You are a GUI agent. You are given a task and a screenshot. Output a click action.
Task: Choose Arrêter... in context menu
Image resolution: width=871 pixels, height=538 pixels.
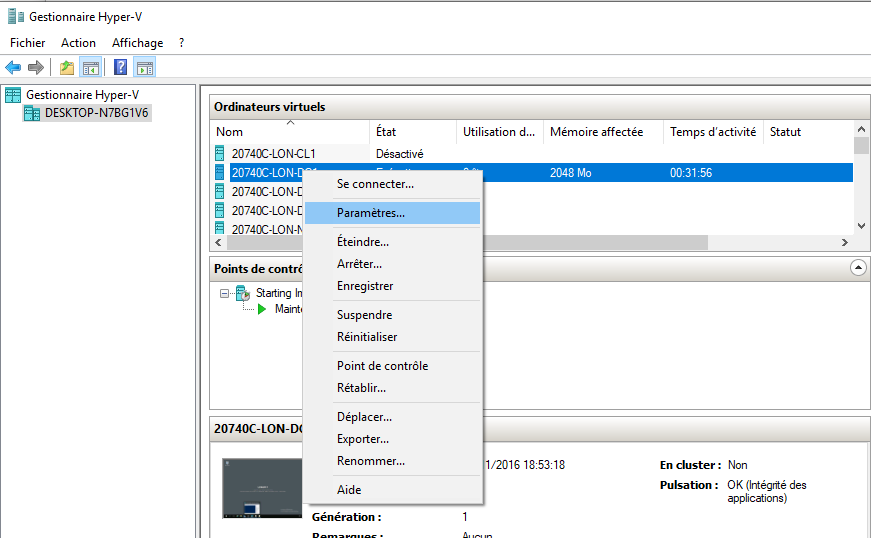[393, 264]
